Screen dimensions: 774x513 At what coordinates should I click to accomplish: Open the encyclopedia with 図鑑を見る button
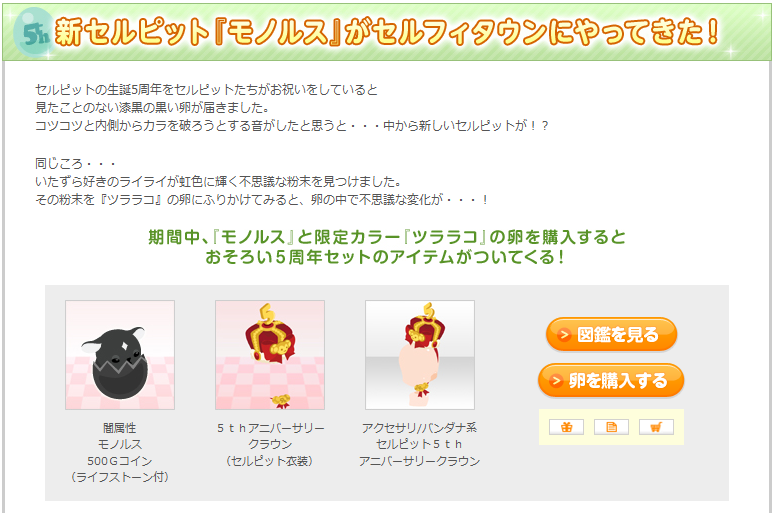pyautogui.click(x=611, y=335)
